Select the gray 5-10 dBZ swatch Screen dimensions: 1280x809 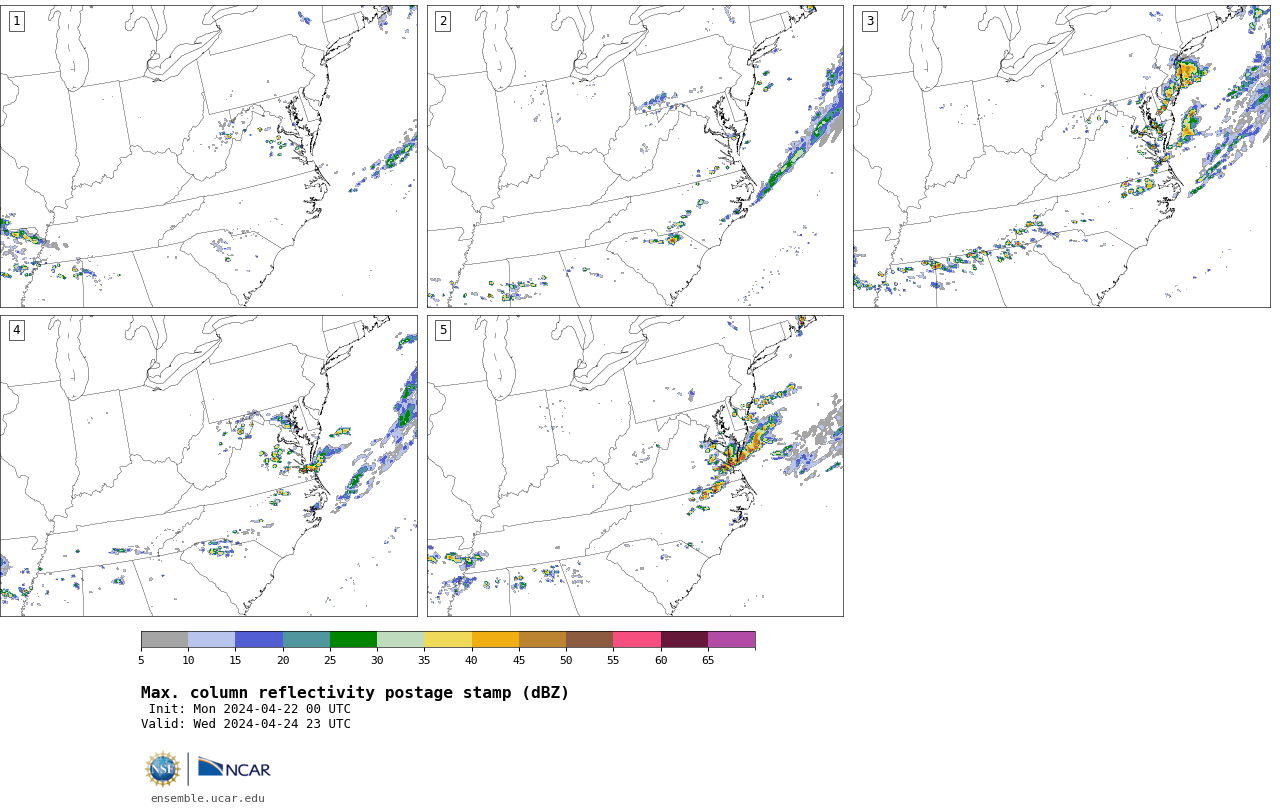pyautogui.click(x=165, y=640)
